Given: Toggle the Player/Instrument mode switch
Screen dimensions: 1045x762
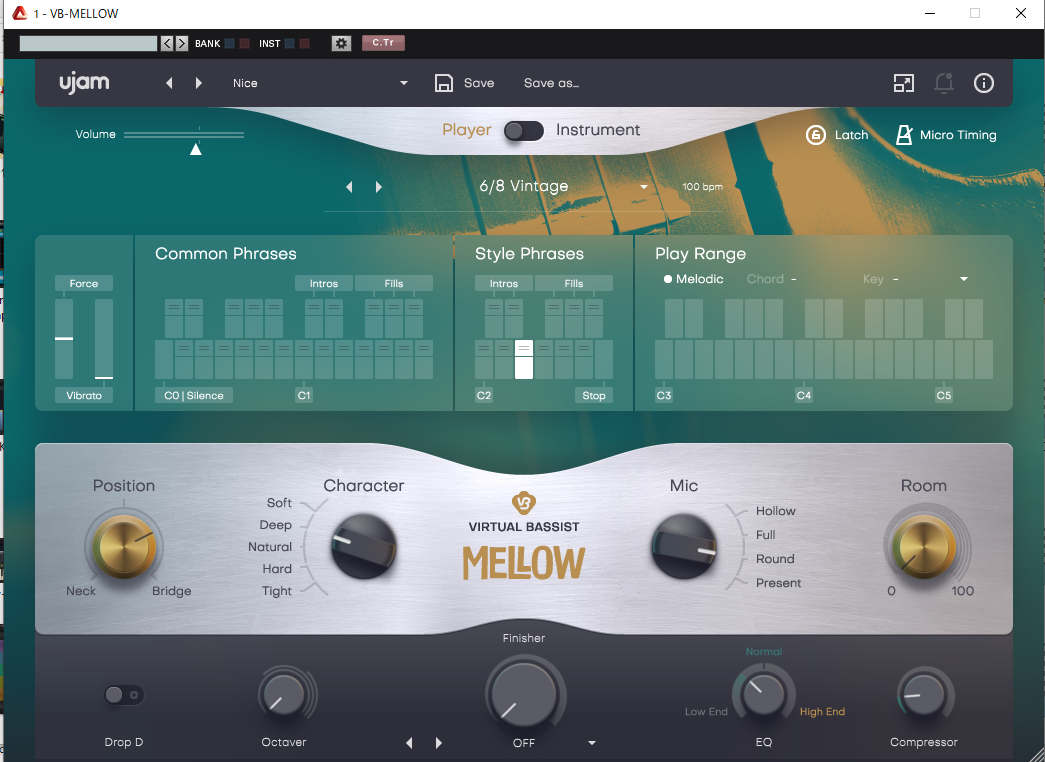Looking at the screenshot, I should [x=523, y=131].
